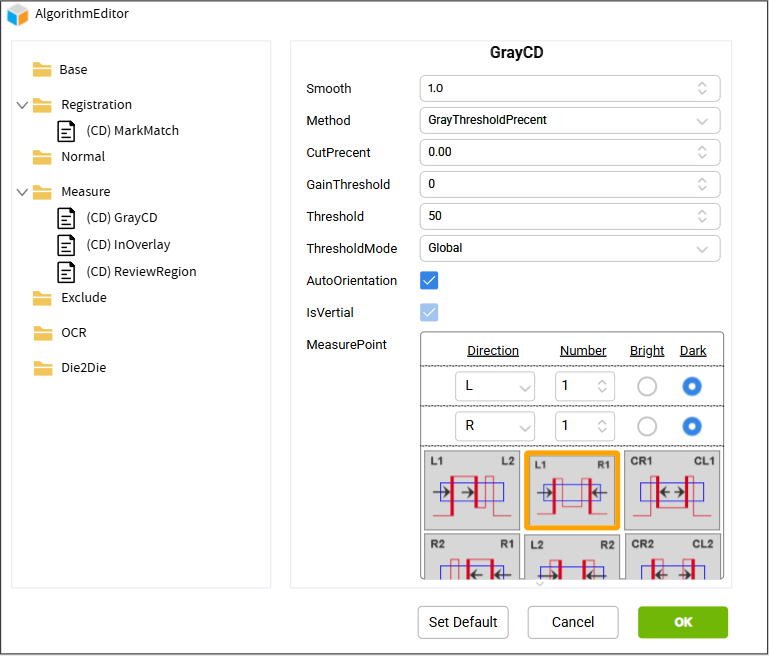This screenshot has width=769, height=656.
Task: Uncheck the AutoOrientation checkbox
Action: (x=429, y=281)
